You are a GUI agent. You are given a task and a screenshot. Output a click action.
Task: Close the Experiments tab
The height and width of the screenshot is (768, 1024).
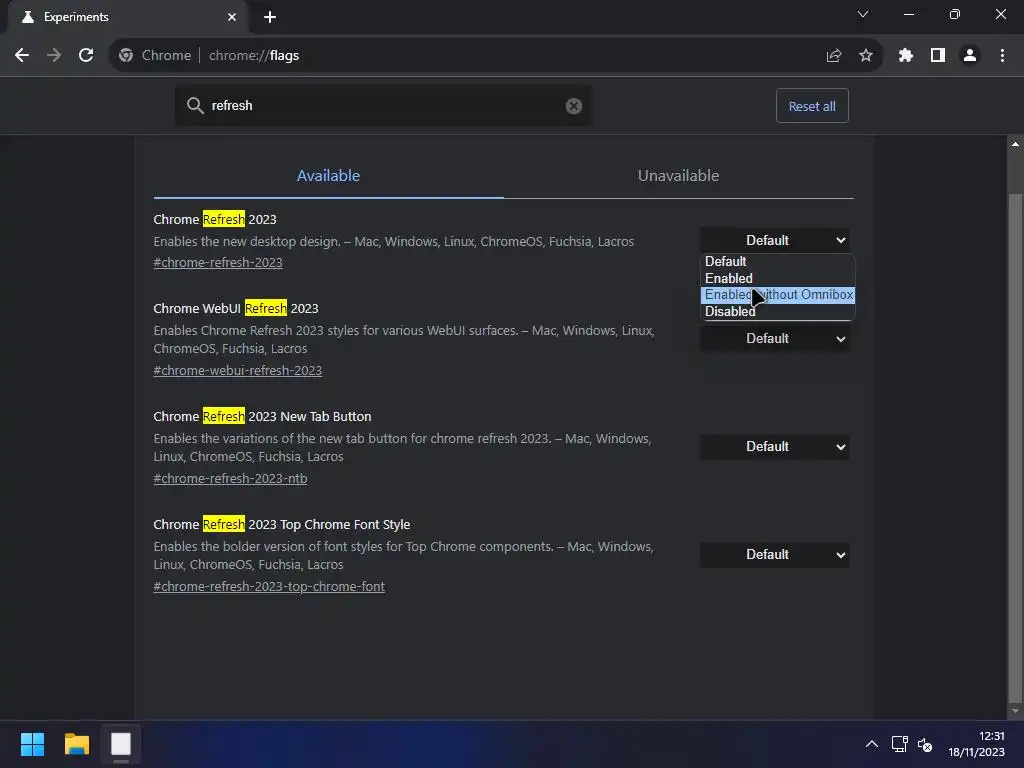pyautogui.click(x=232, y=17)
